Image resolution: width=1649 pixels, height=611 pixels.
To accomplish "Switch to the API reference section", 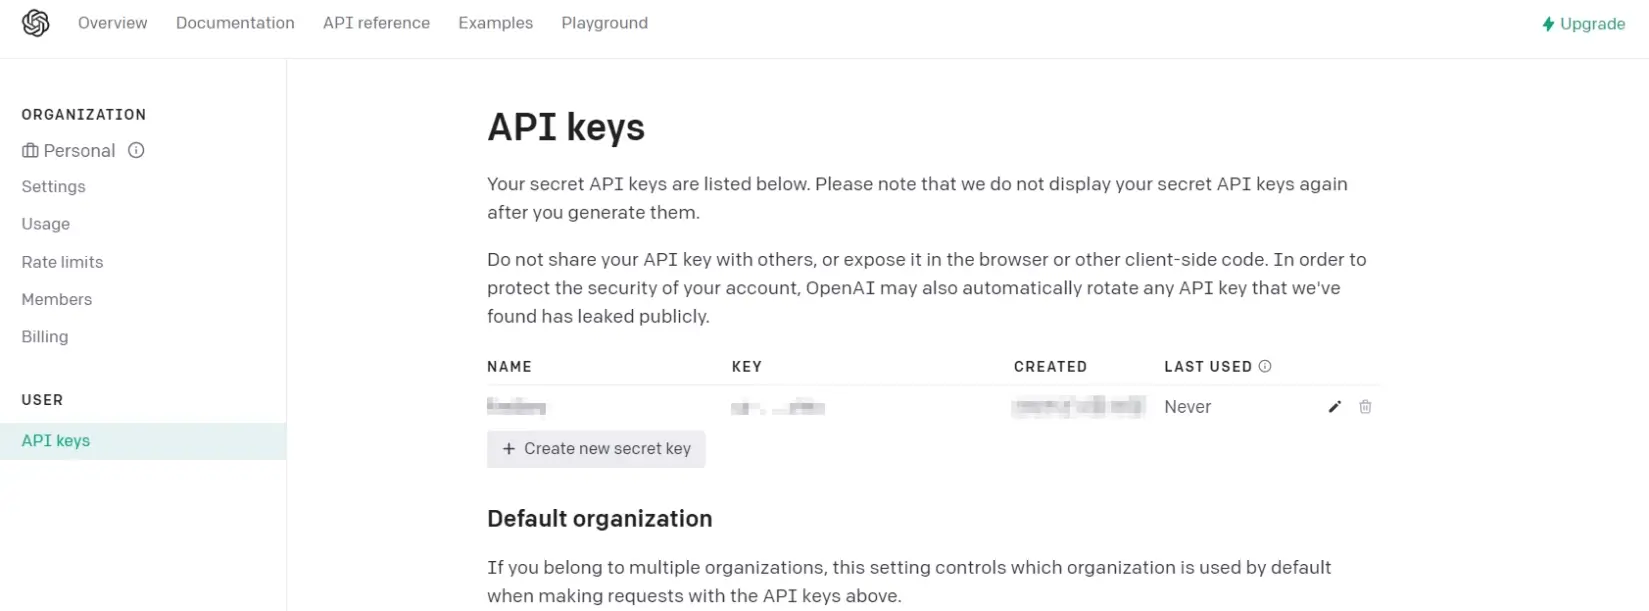I will (x=376, y=22).
